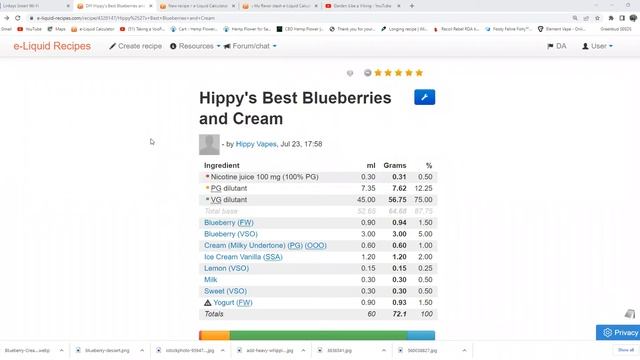Open the Cart Hemp Flower bookmark

(x=194, y=29)
